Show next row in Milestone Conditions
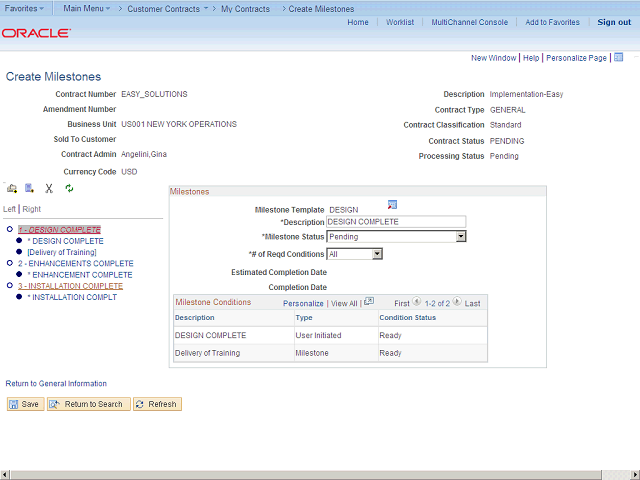Screen dimensions: 640x480 coord(457,302)
